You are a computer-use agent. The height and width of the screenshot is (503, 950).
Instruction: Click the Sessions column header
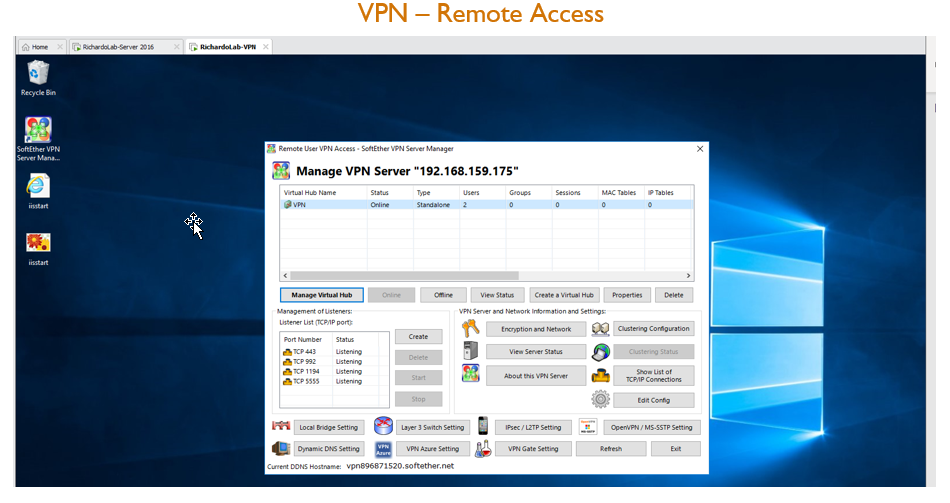pos(575,193)
